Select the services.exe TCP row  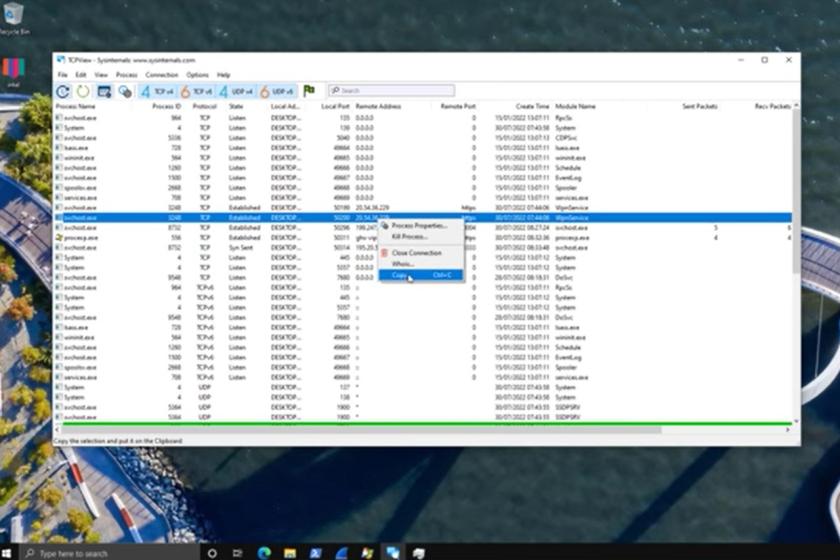pyautogui.click(x=423, y=198)
